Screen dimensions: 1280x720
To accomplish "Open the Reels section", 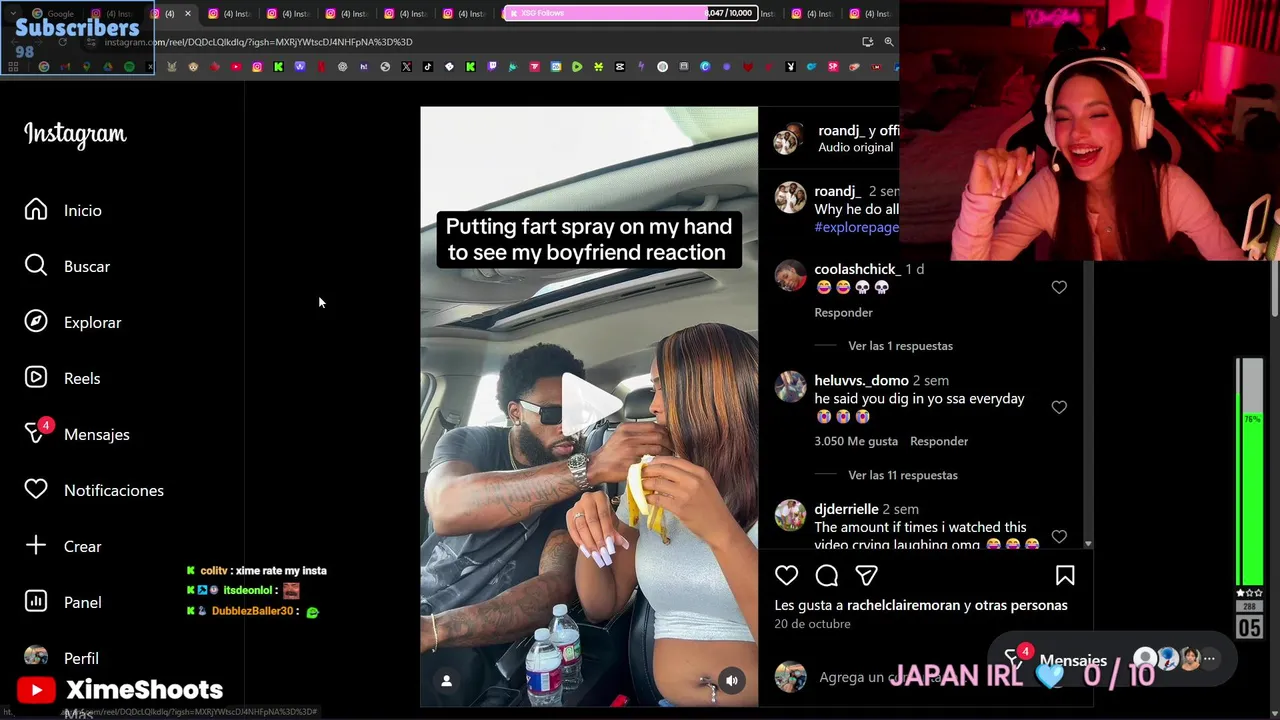I will (62, 378).
